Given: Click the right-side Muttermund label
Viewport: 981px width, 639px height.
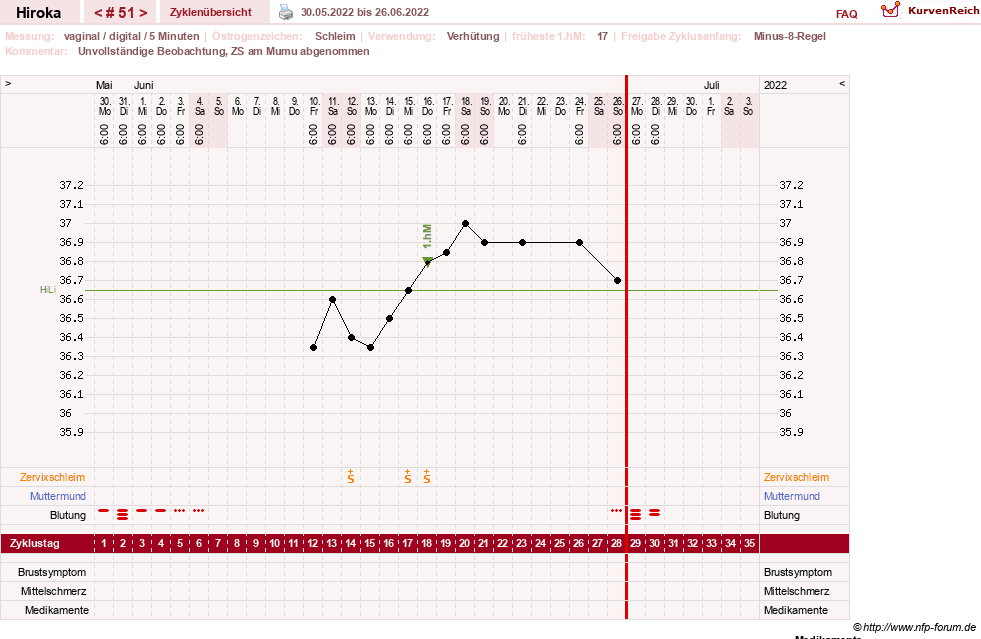Looking at the screenshot, I should [791, 496].
